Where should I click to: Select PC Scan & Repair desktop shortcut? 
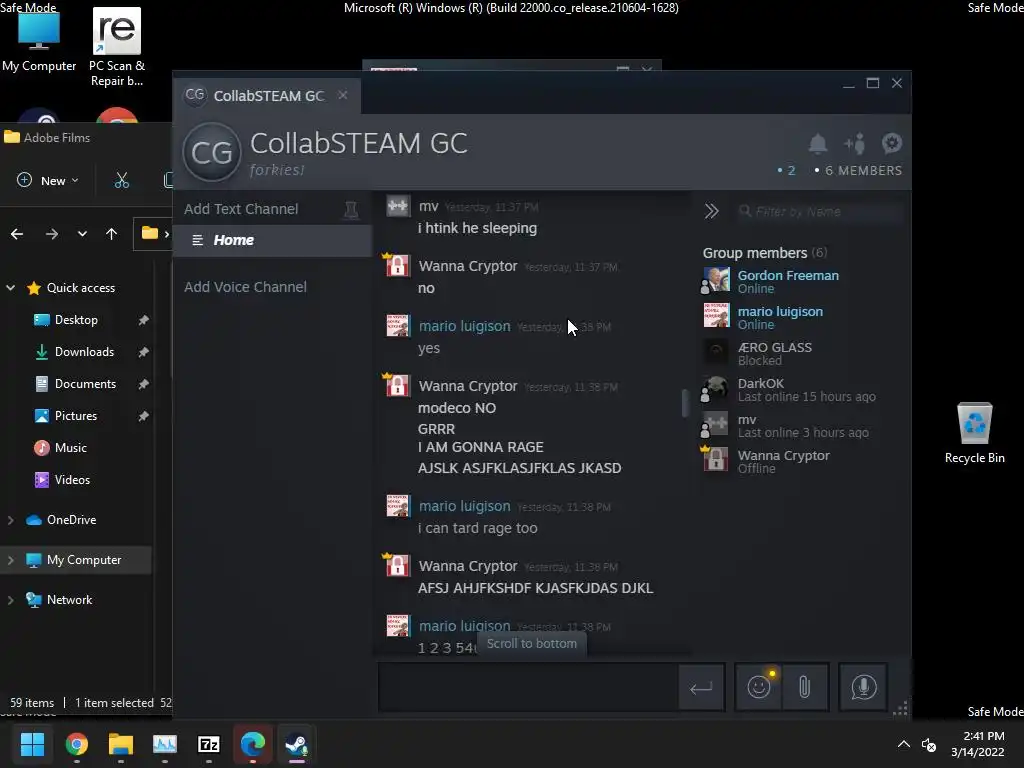[117, 47]
